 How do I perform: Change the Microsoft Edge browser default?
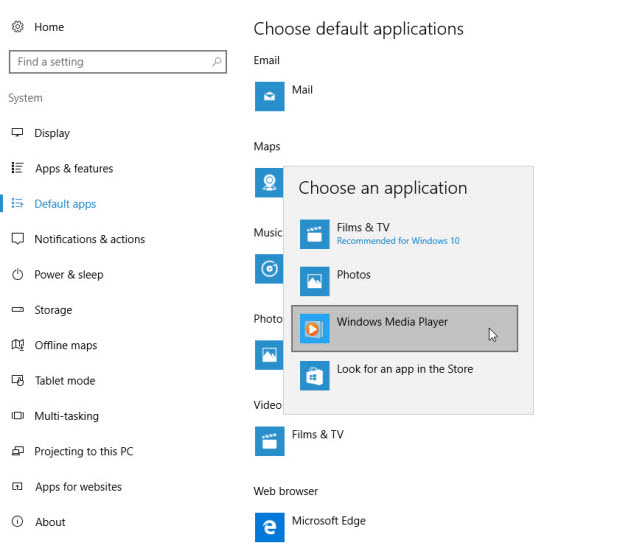pos(329,521)
